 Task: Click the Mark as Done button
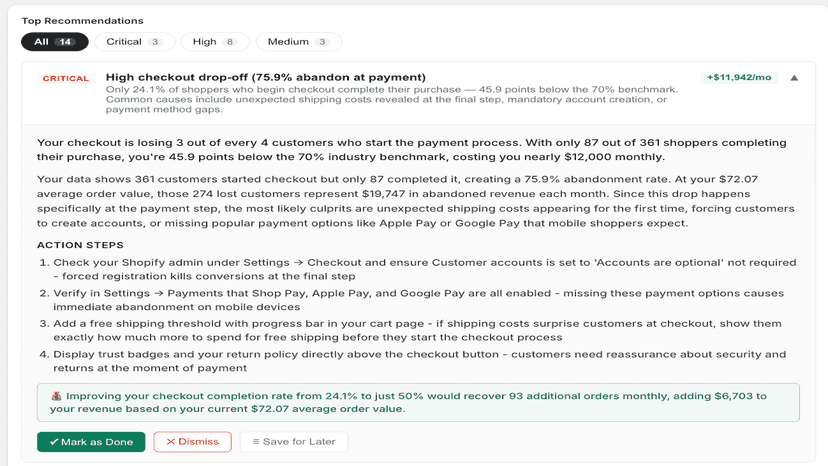click(x=91, y=442)
